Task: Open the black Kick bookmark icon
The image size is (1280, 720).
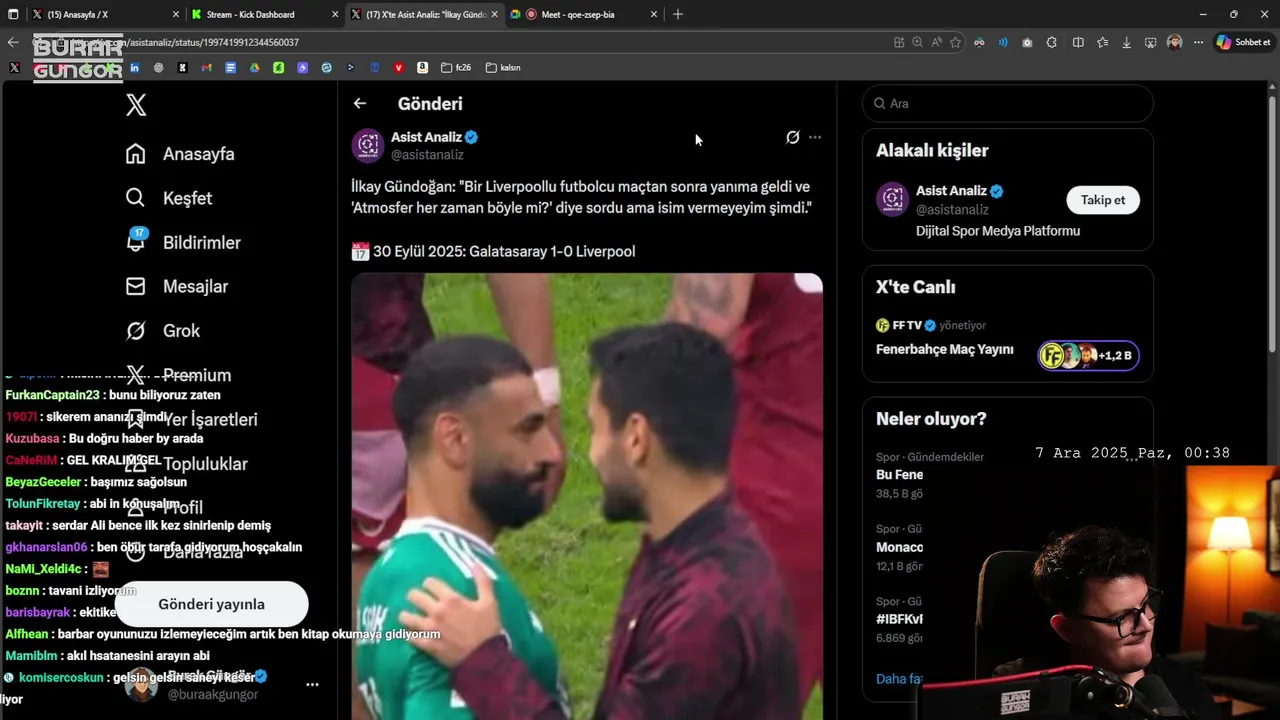Action: point(183,67)
